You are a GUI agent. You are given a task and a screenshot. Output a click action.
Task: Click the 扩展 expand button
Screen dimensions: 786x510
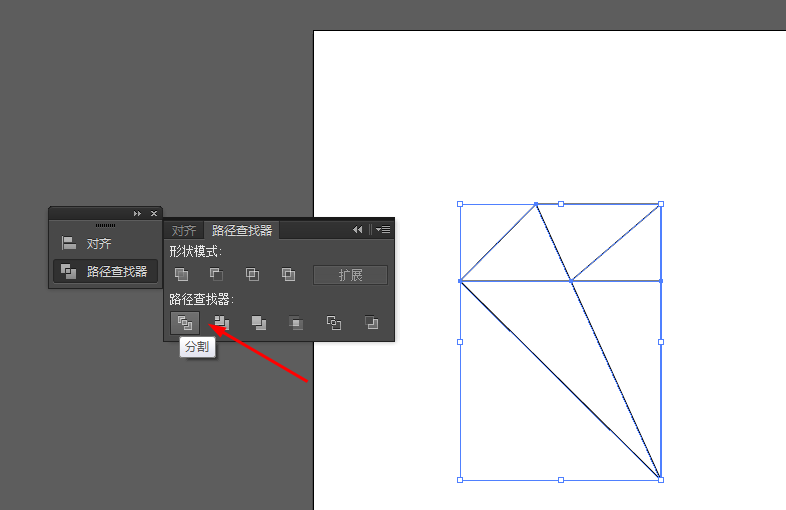pyautogui.click(x=350, y=275)
